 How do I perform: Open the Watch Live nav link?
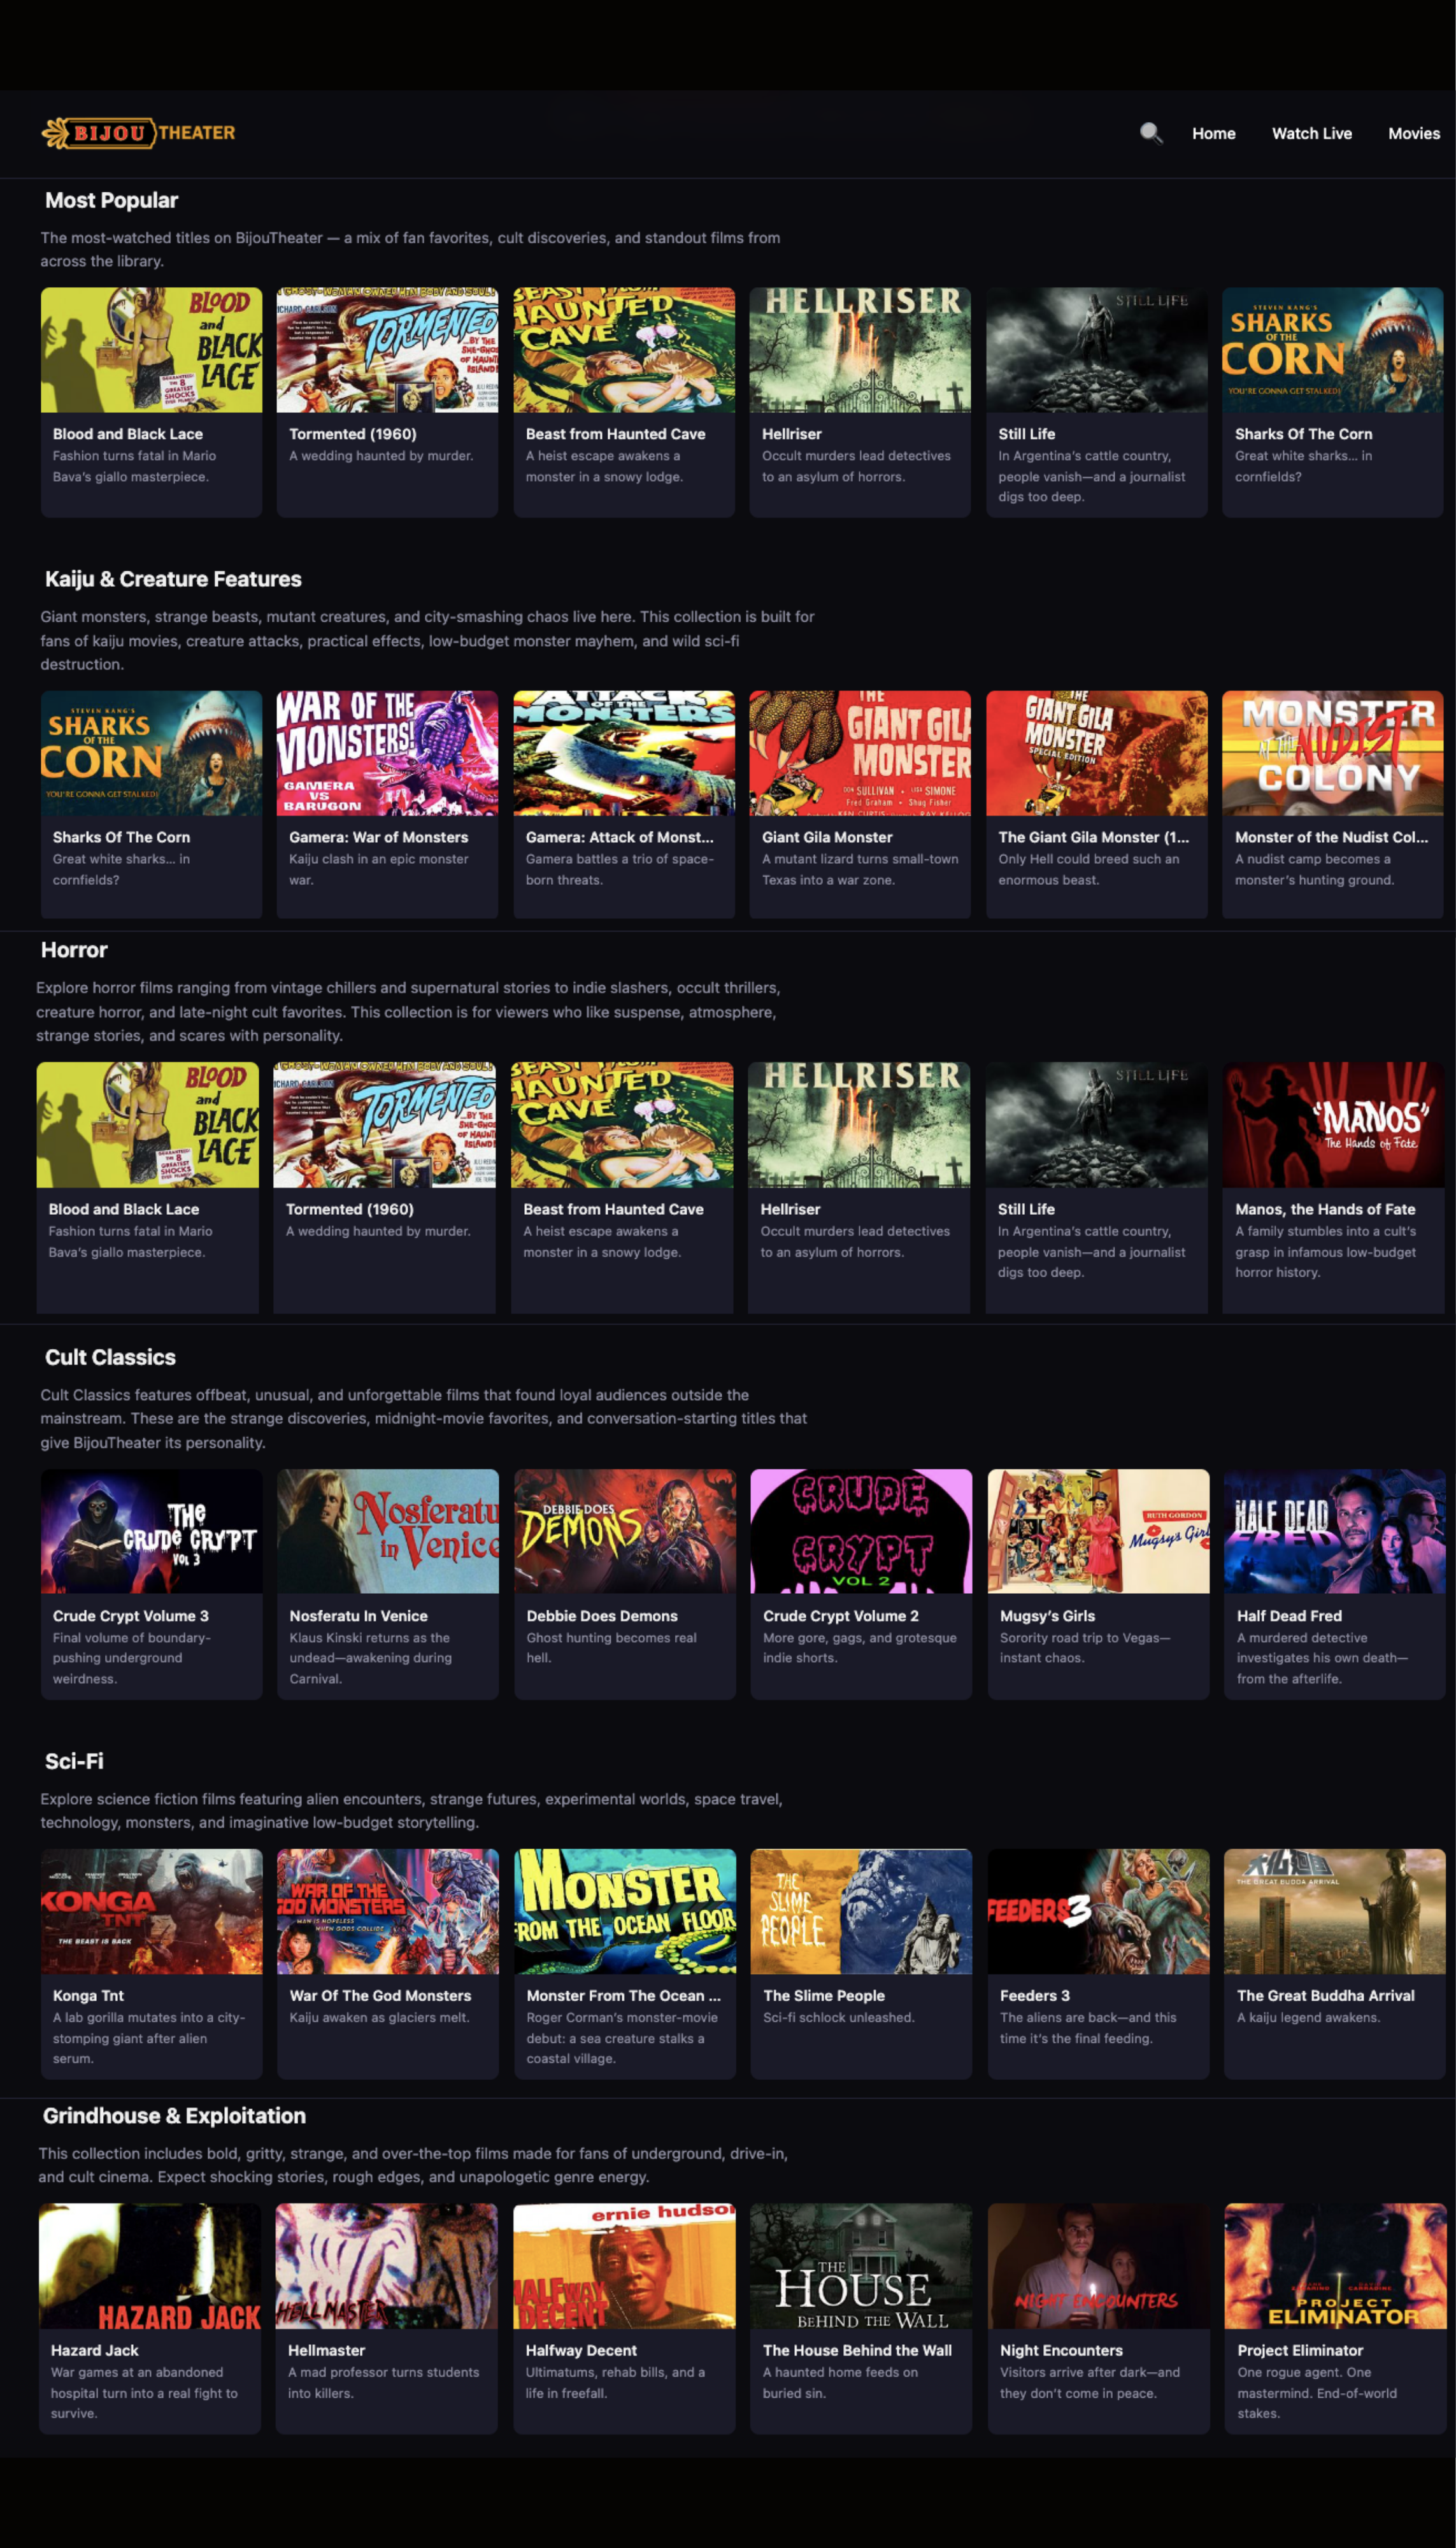tap(1311, 134)
